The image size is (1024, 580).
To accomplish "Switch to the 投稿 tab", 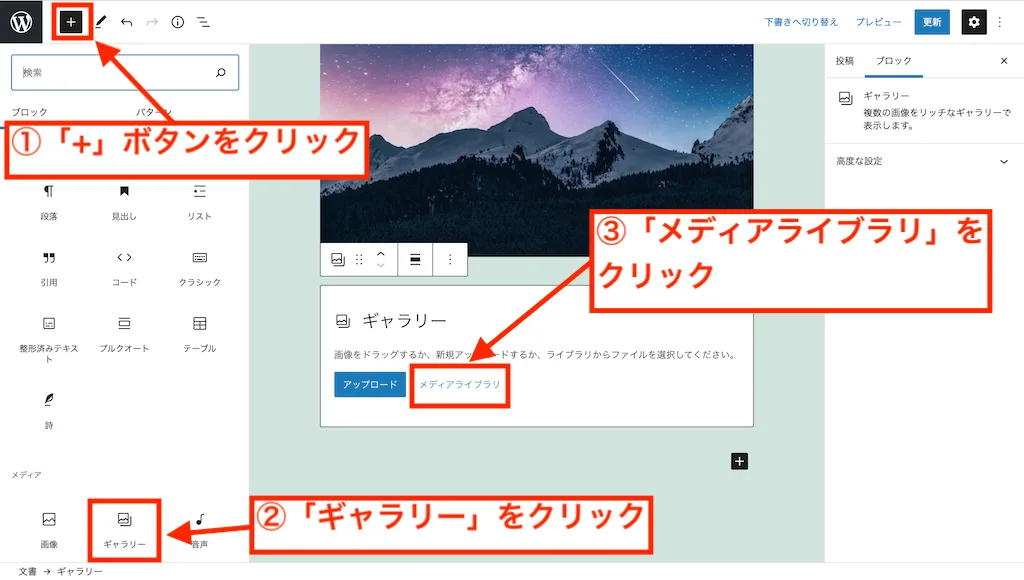I will tap(844, 61).
